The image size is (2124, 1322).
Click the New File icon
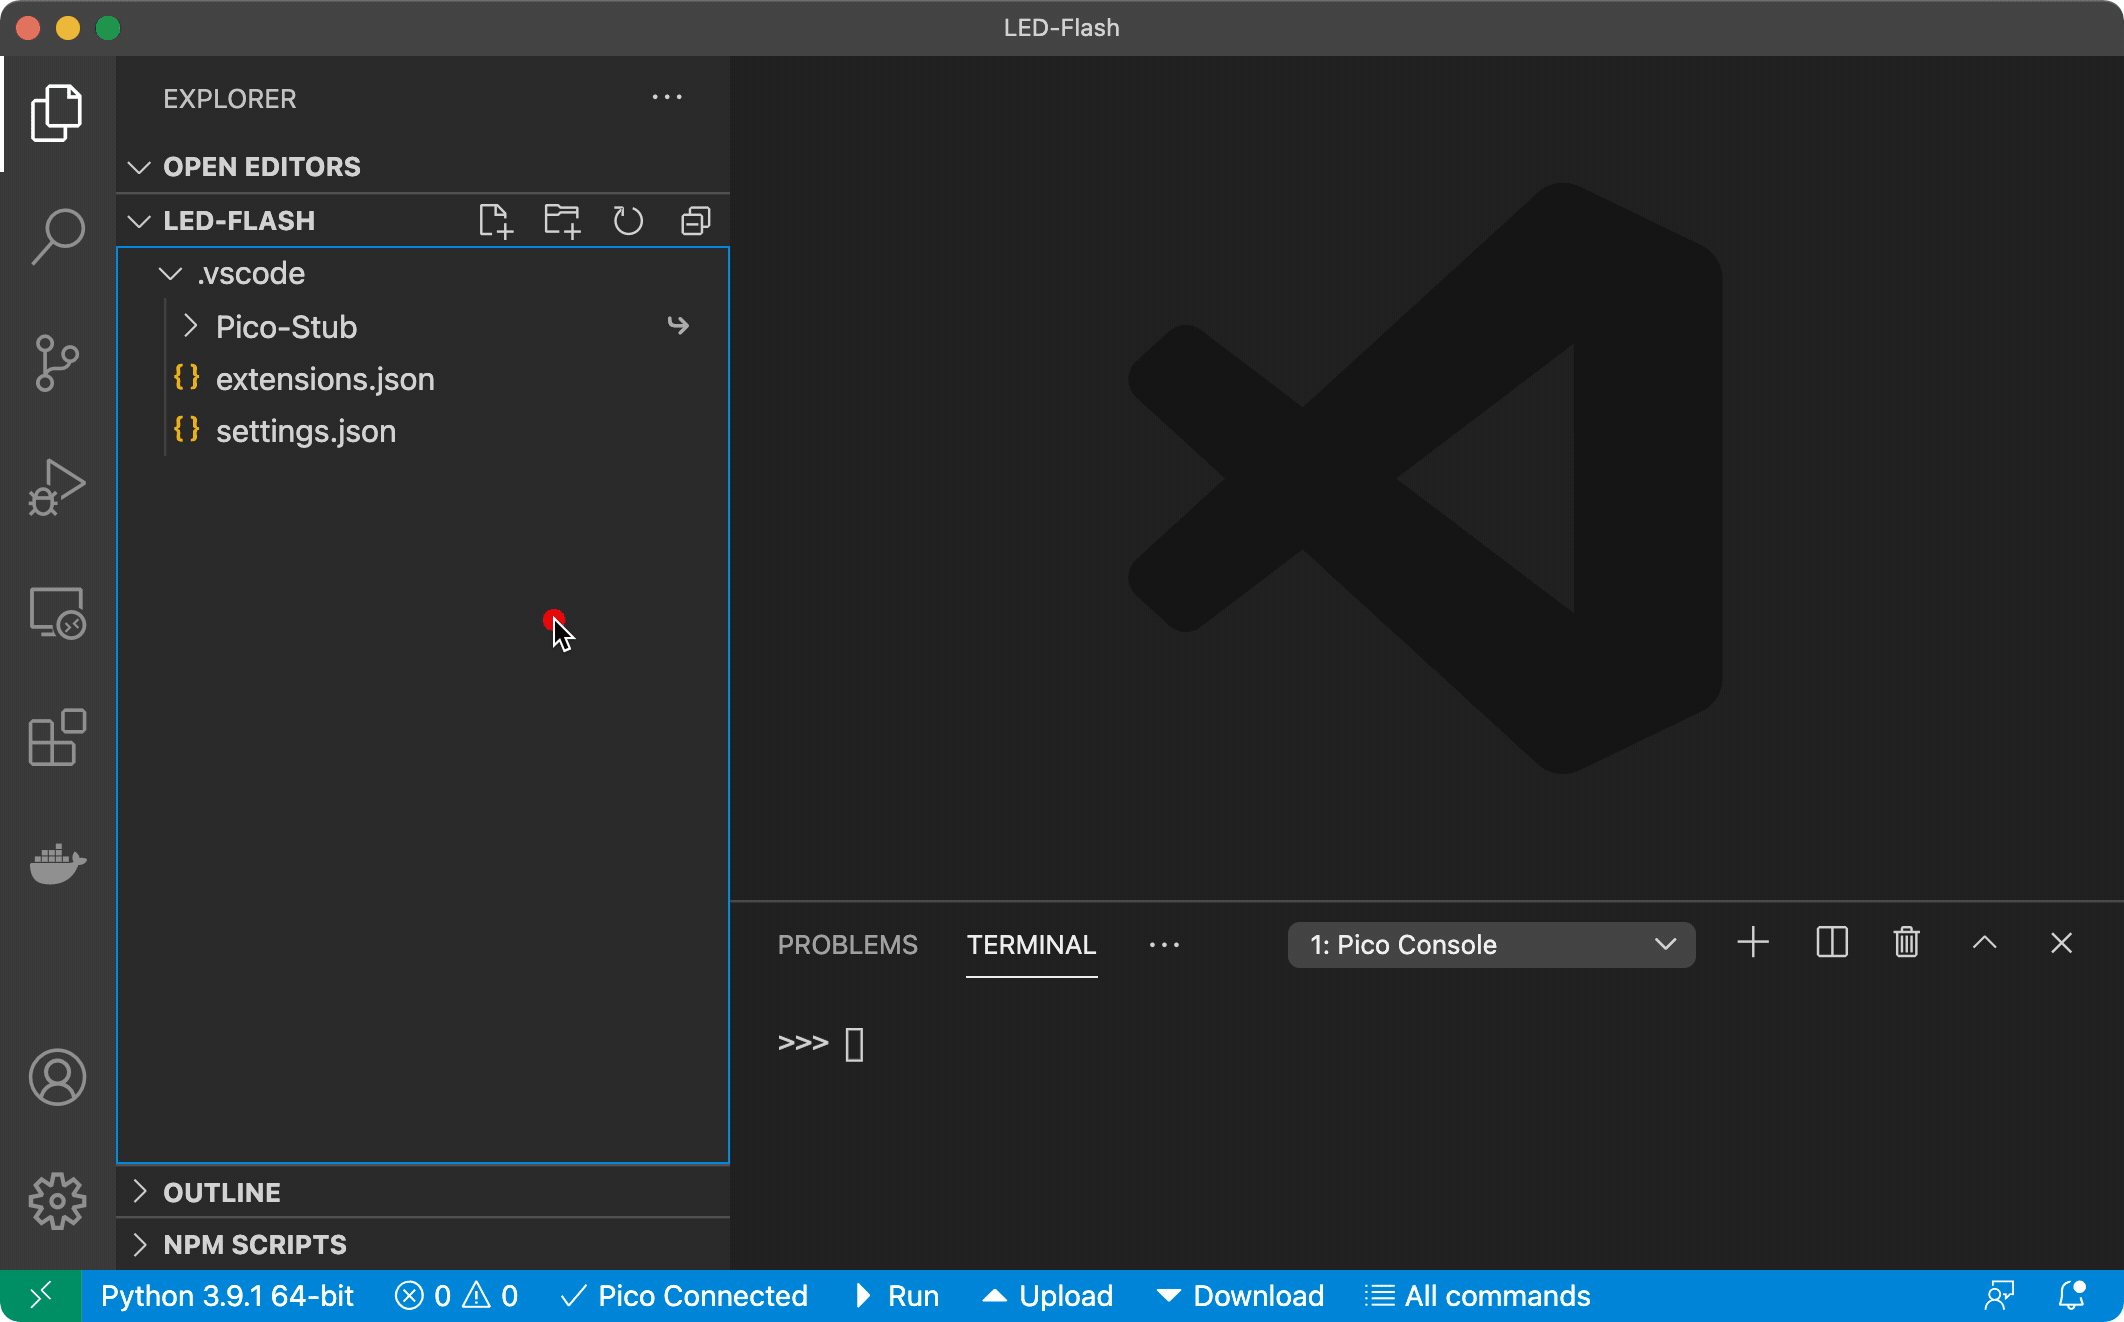tap(495, 221)
